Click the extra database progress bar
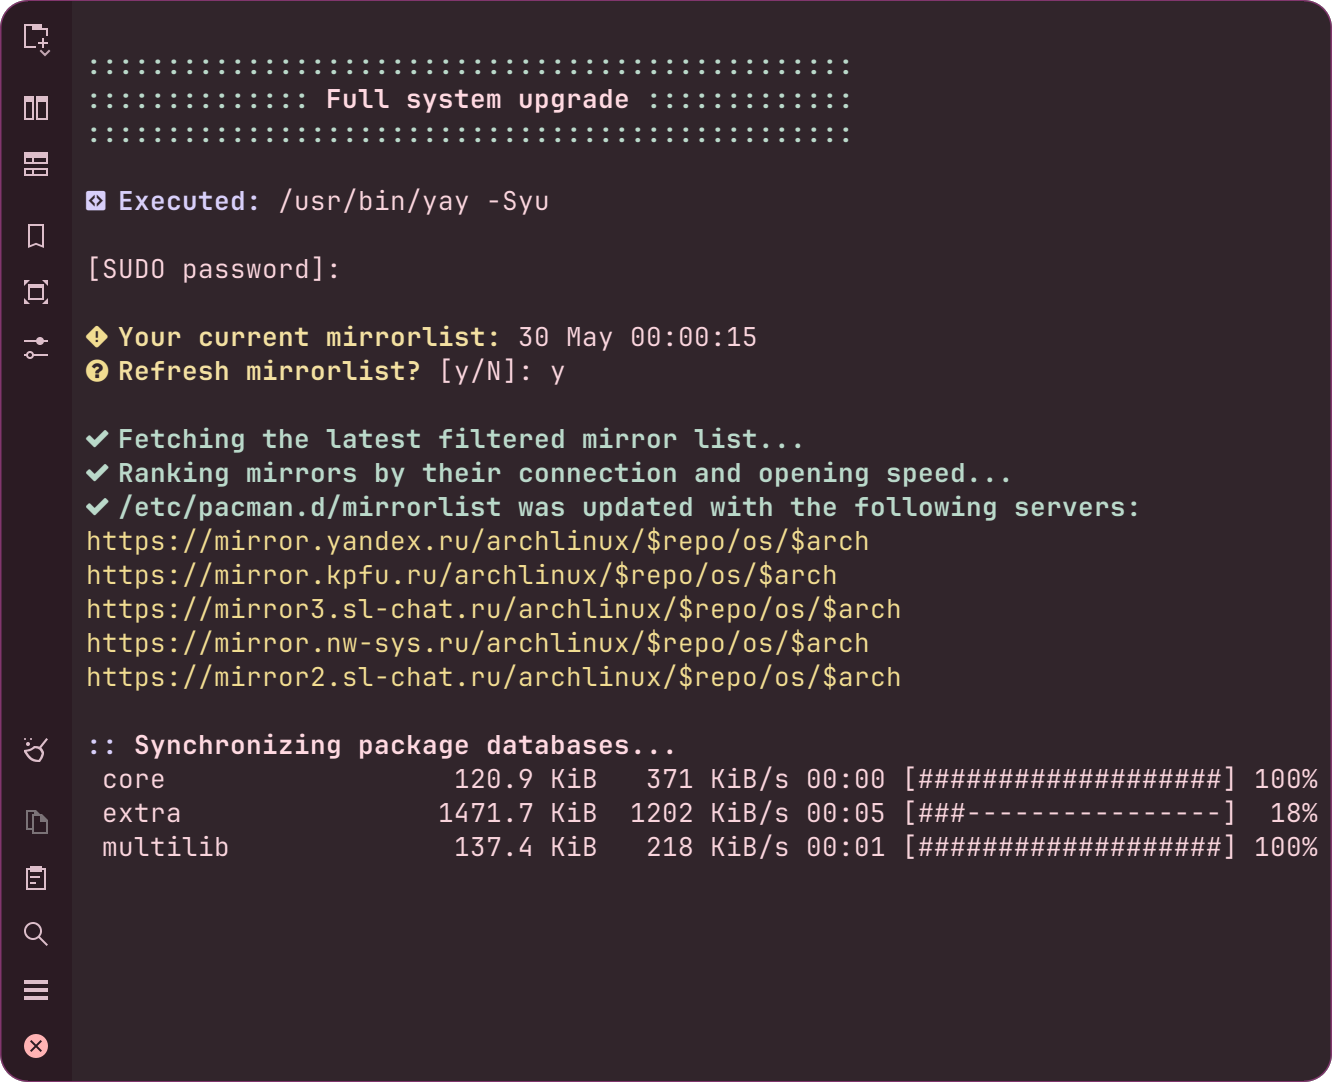The image size is (1332, 1082). [x=1070, y=813]
